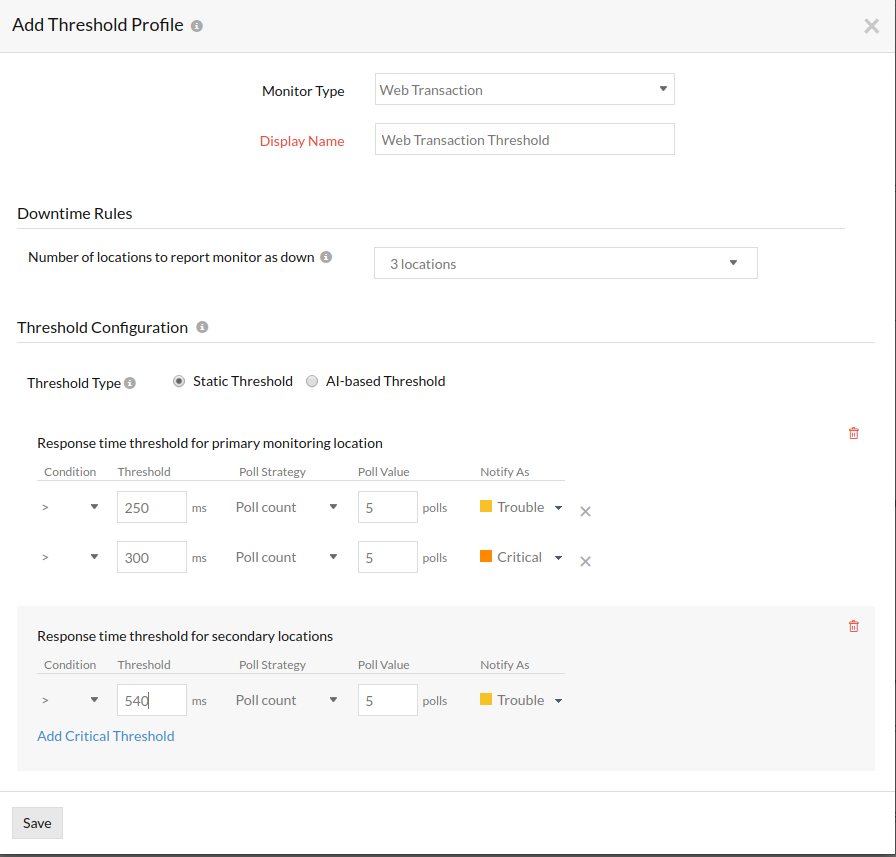Remove the 250 ms Trouble threshold row

point(586,511)
